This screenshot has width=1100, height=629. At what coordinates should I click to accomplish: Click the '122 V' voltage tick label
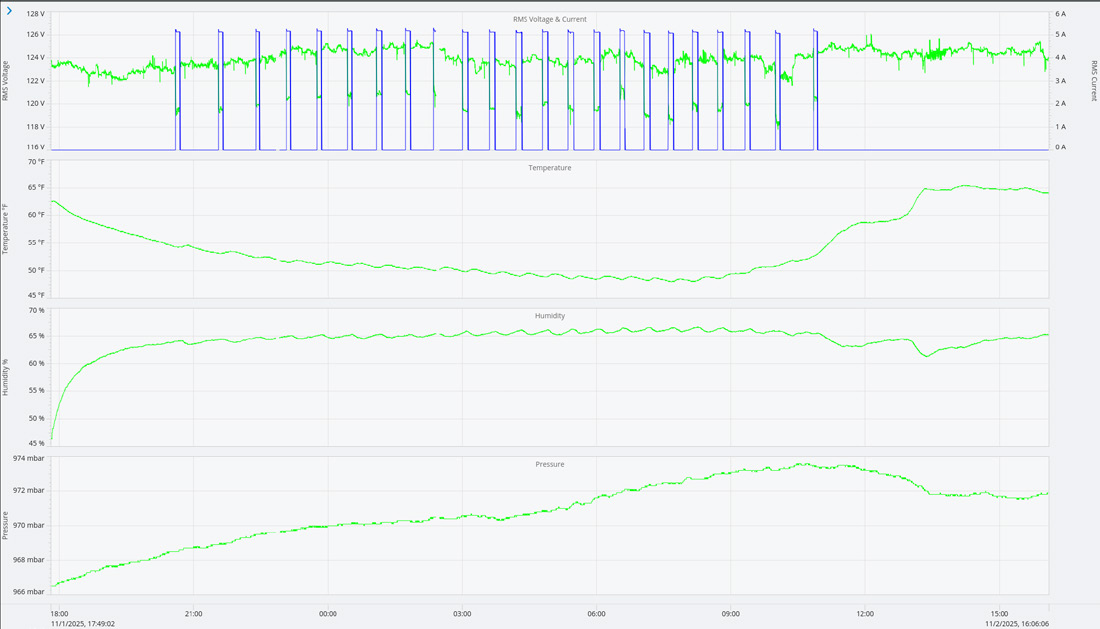click(36, 81)
